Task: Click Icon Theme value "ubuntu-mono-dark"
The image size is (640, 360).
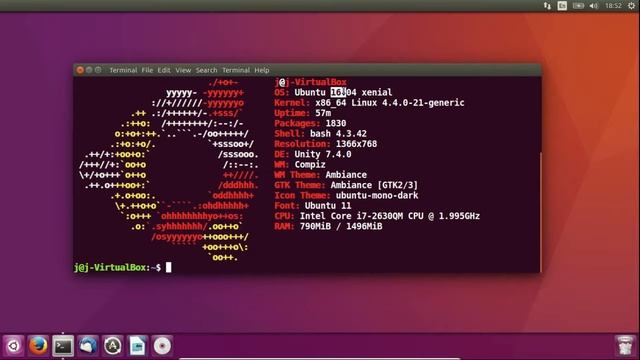Action: pyautogui.click(x=377, y=196)
